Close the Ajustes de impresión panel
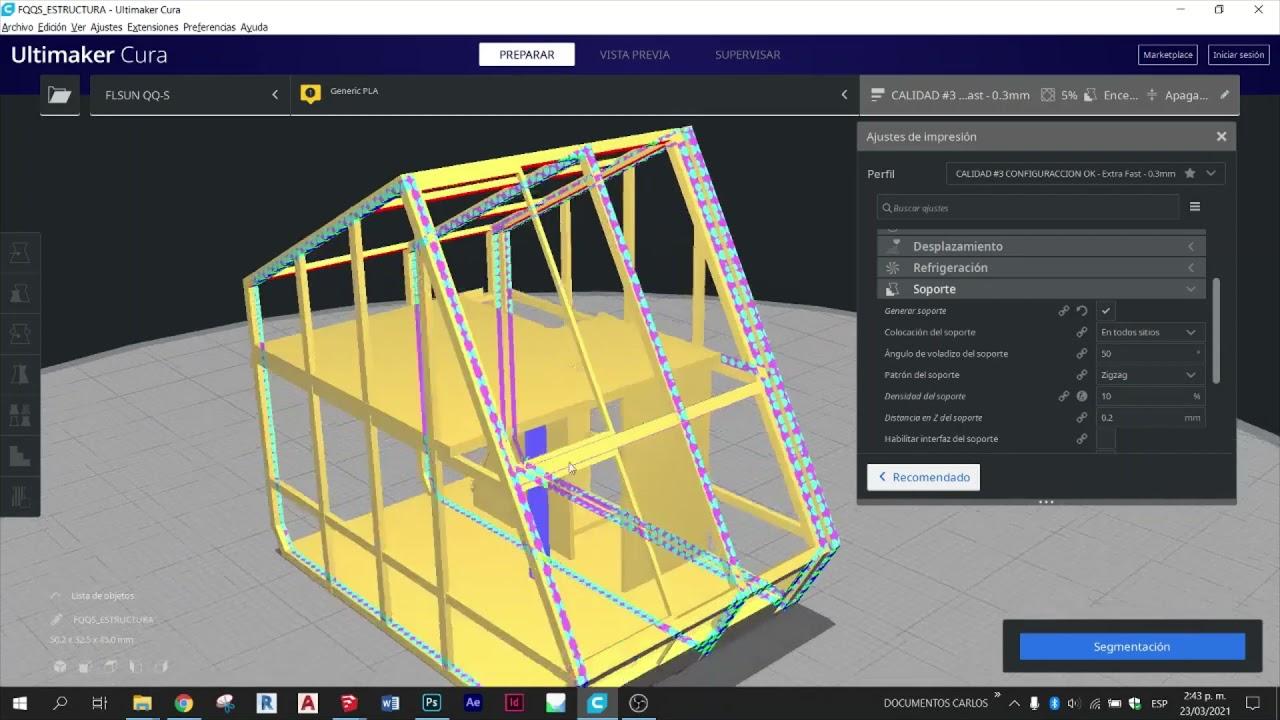This screenshot has height=720, width=1280. click(1221, 136)
